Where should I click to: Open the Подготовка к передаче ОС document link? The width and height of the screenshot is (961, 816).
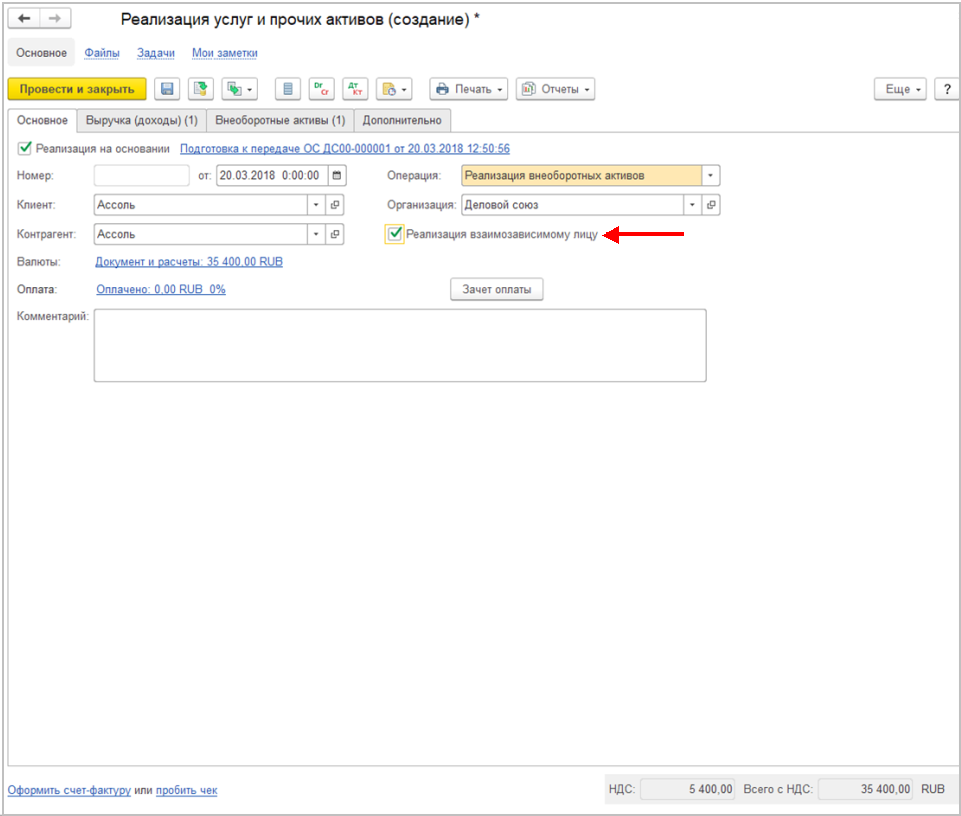tap(344, 148)
